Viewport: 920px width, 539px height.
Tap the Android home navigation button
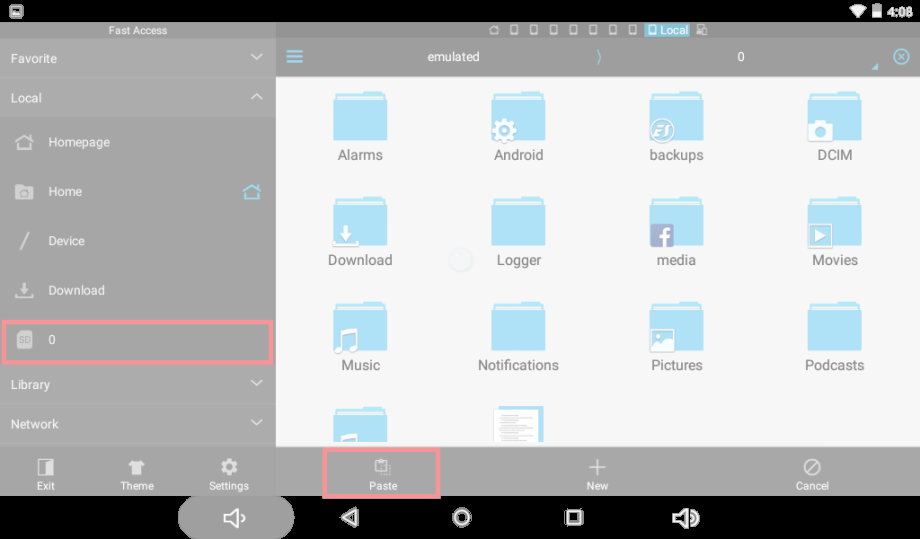pyautogui.click(x=462, y=517)
